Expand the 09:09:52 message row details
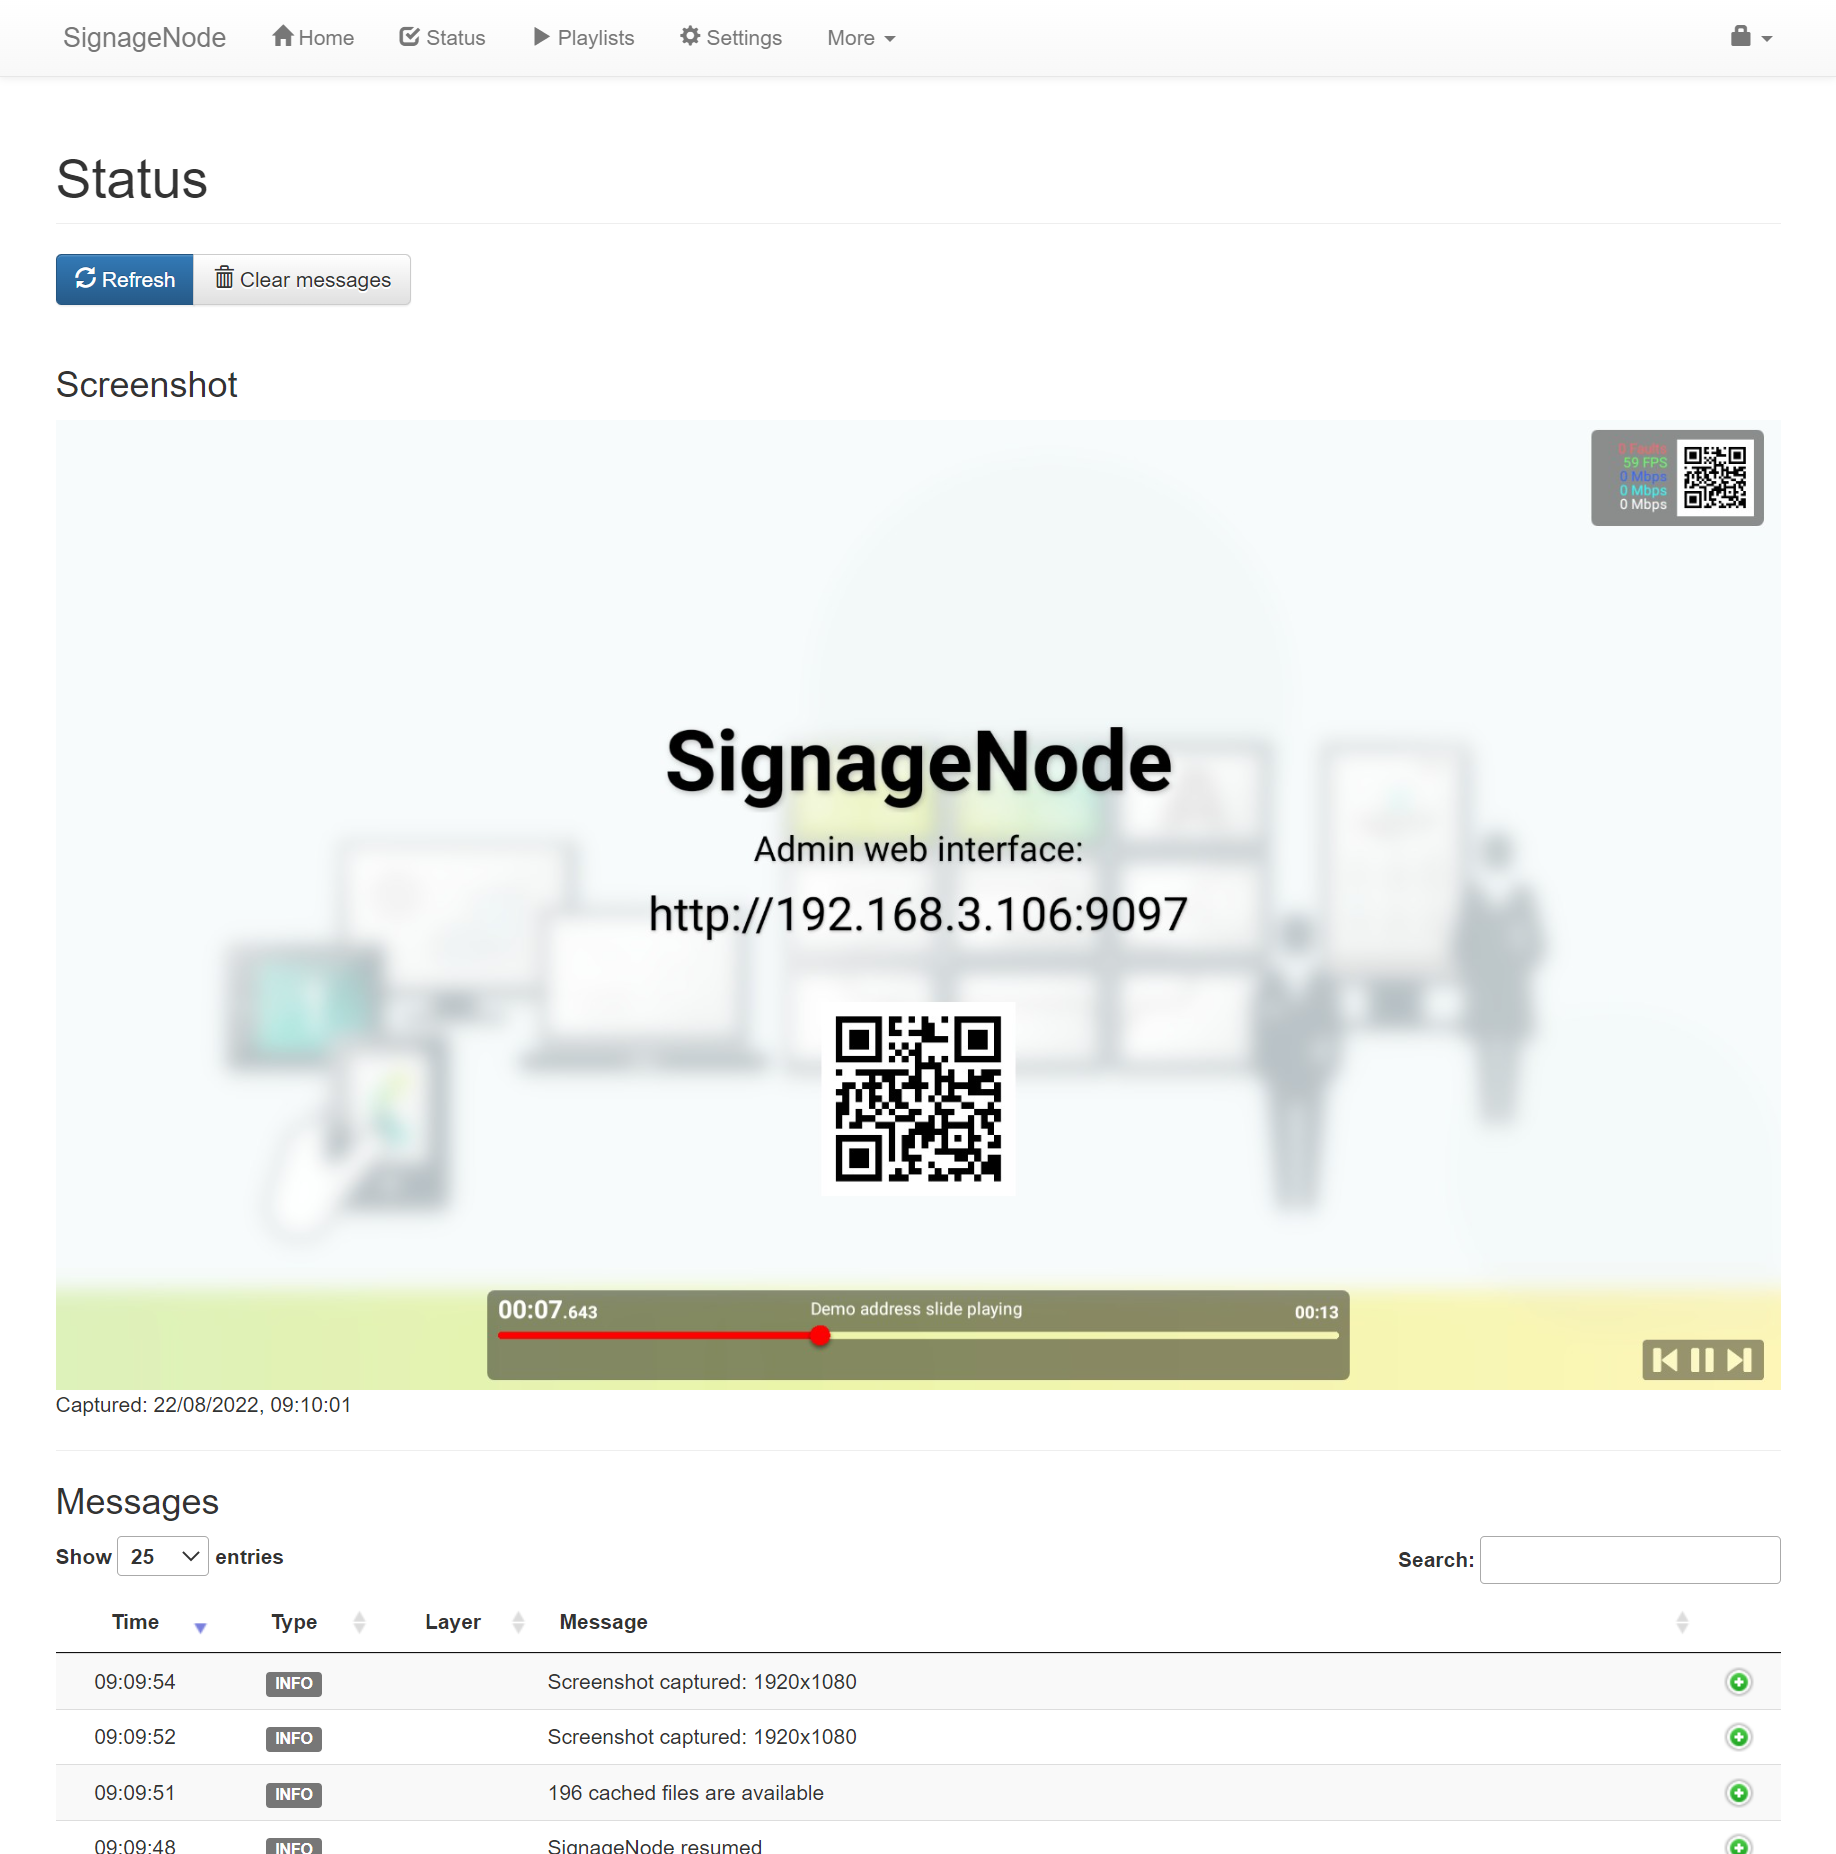1836x1854 pixels. (x=1739, y=1737)
